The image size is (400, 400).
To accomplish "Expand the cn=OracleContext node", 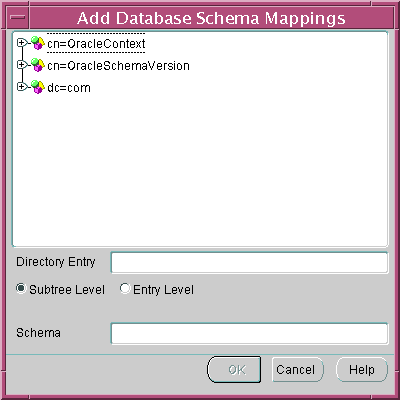I will (22, 43).
